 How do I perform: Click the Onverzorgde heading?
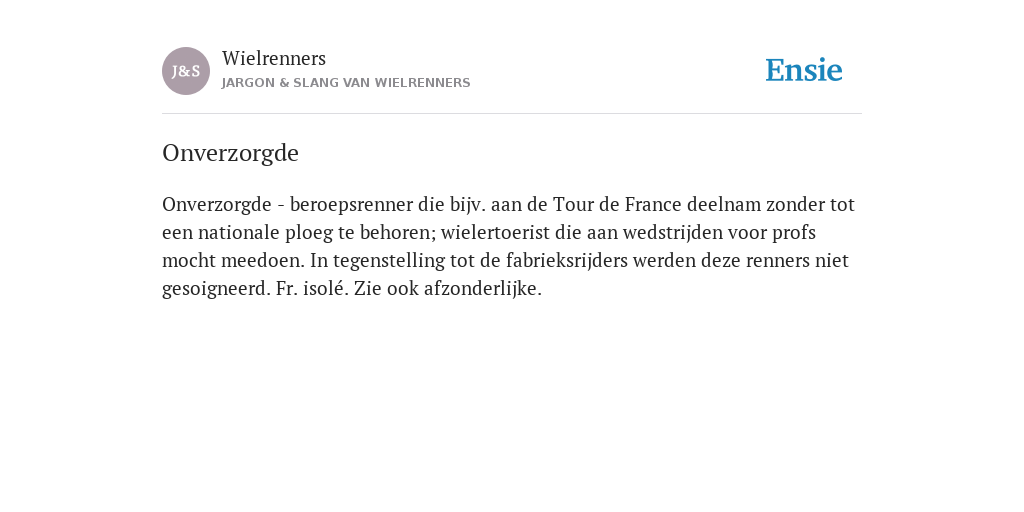231,153
